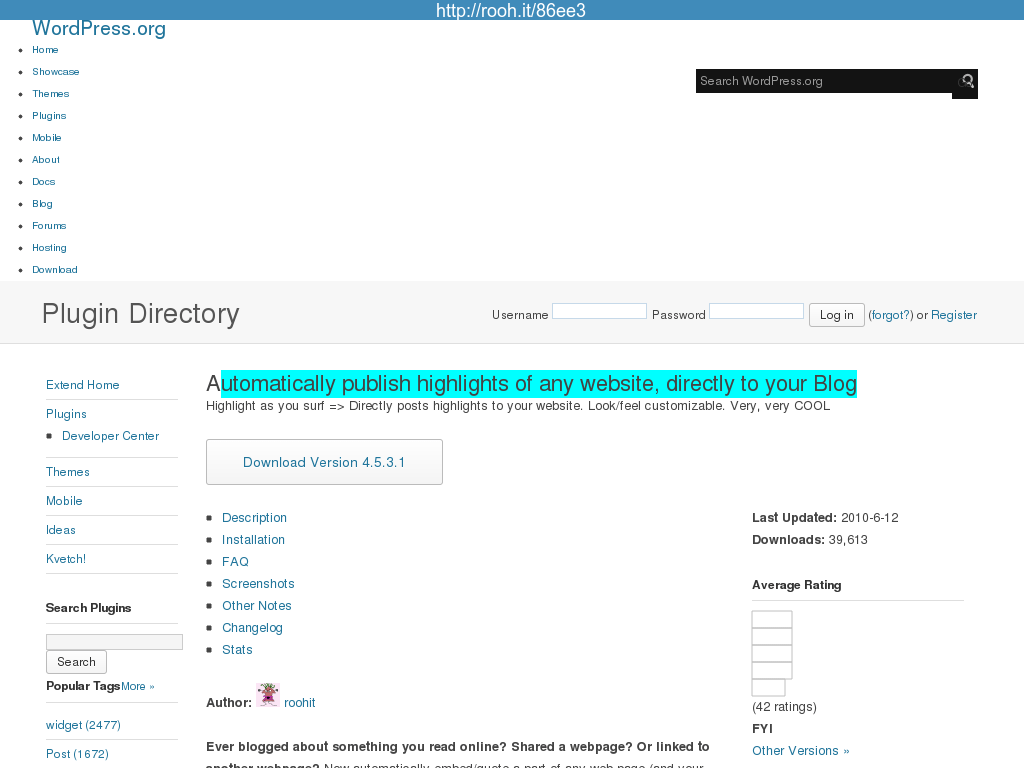Open the Hosting navigation link
The width and height of the screenshot is (1024, 768).
(x=49, y=248)
